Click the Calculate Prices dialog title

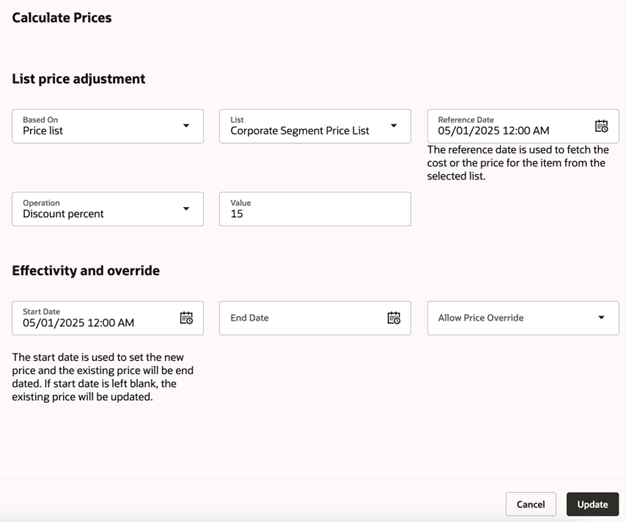coord(62,18)
